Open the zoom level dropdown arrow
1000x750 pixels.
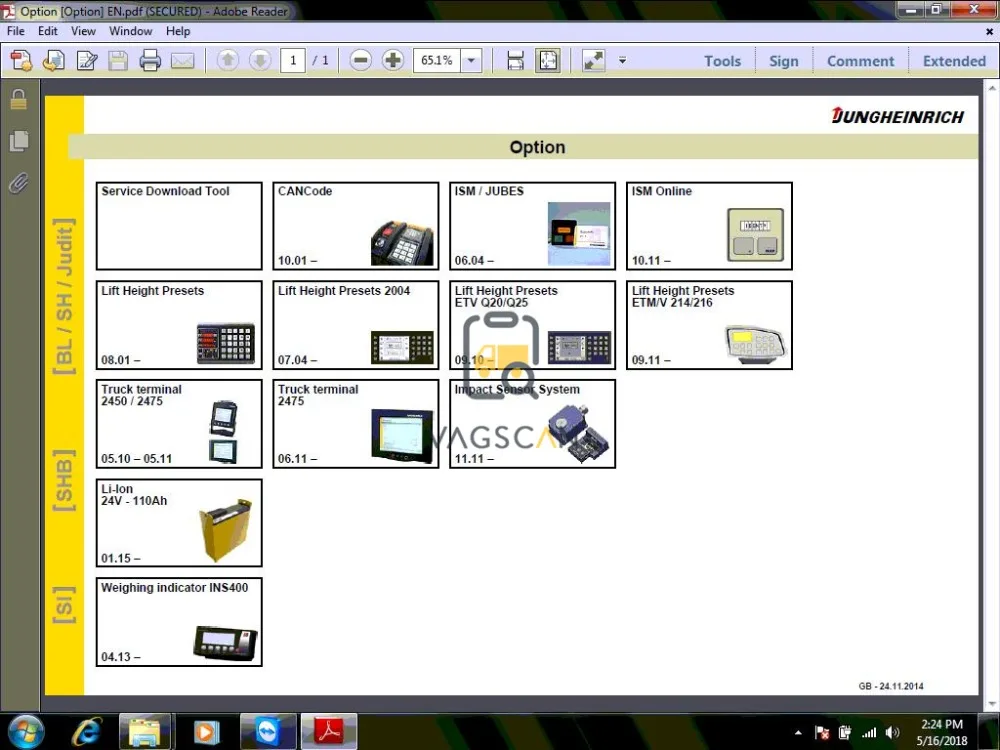(471, 61)
